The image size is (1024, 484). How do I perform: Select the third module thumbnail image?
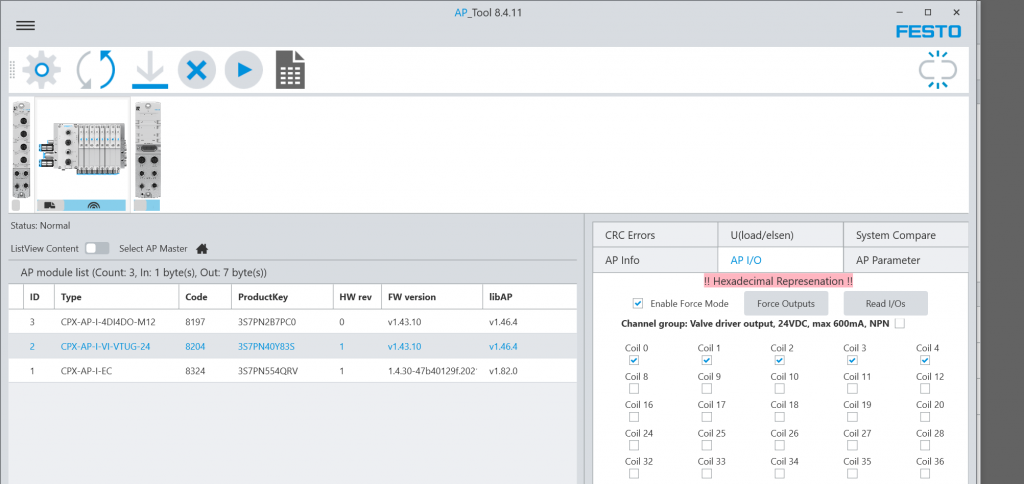tap(147, 150)
